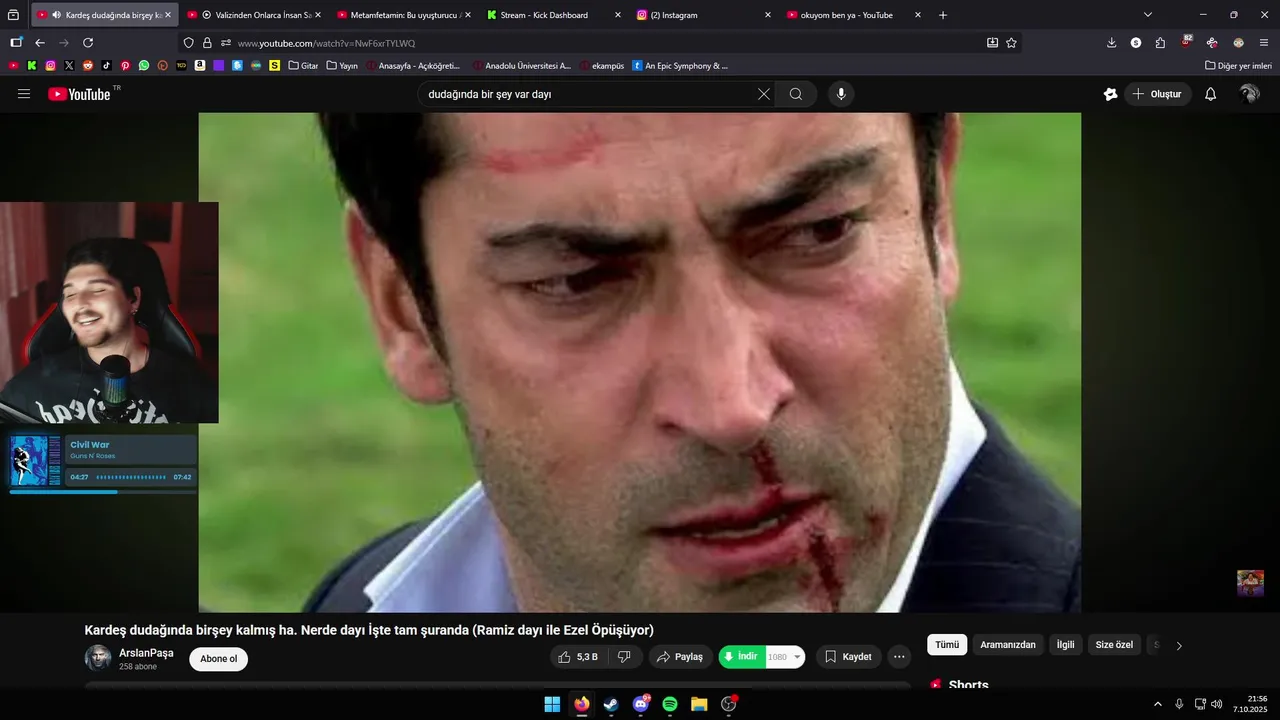Switch to Valizinden Onlarca İnsan tab

[x=254, y=15]
